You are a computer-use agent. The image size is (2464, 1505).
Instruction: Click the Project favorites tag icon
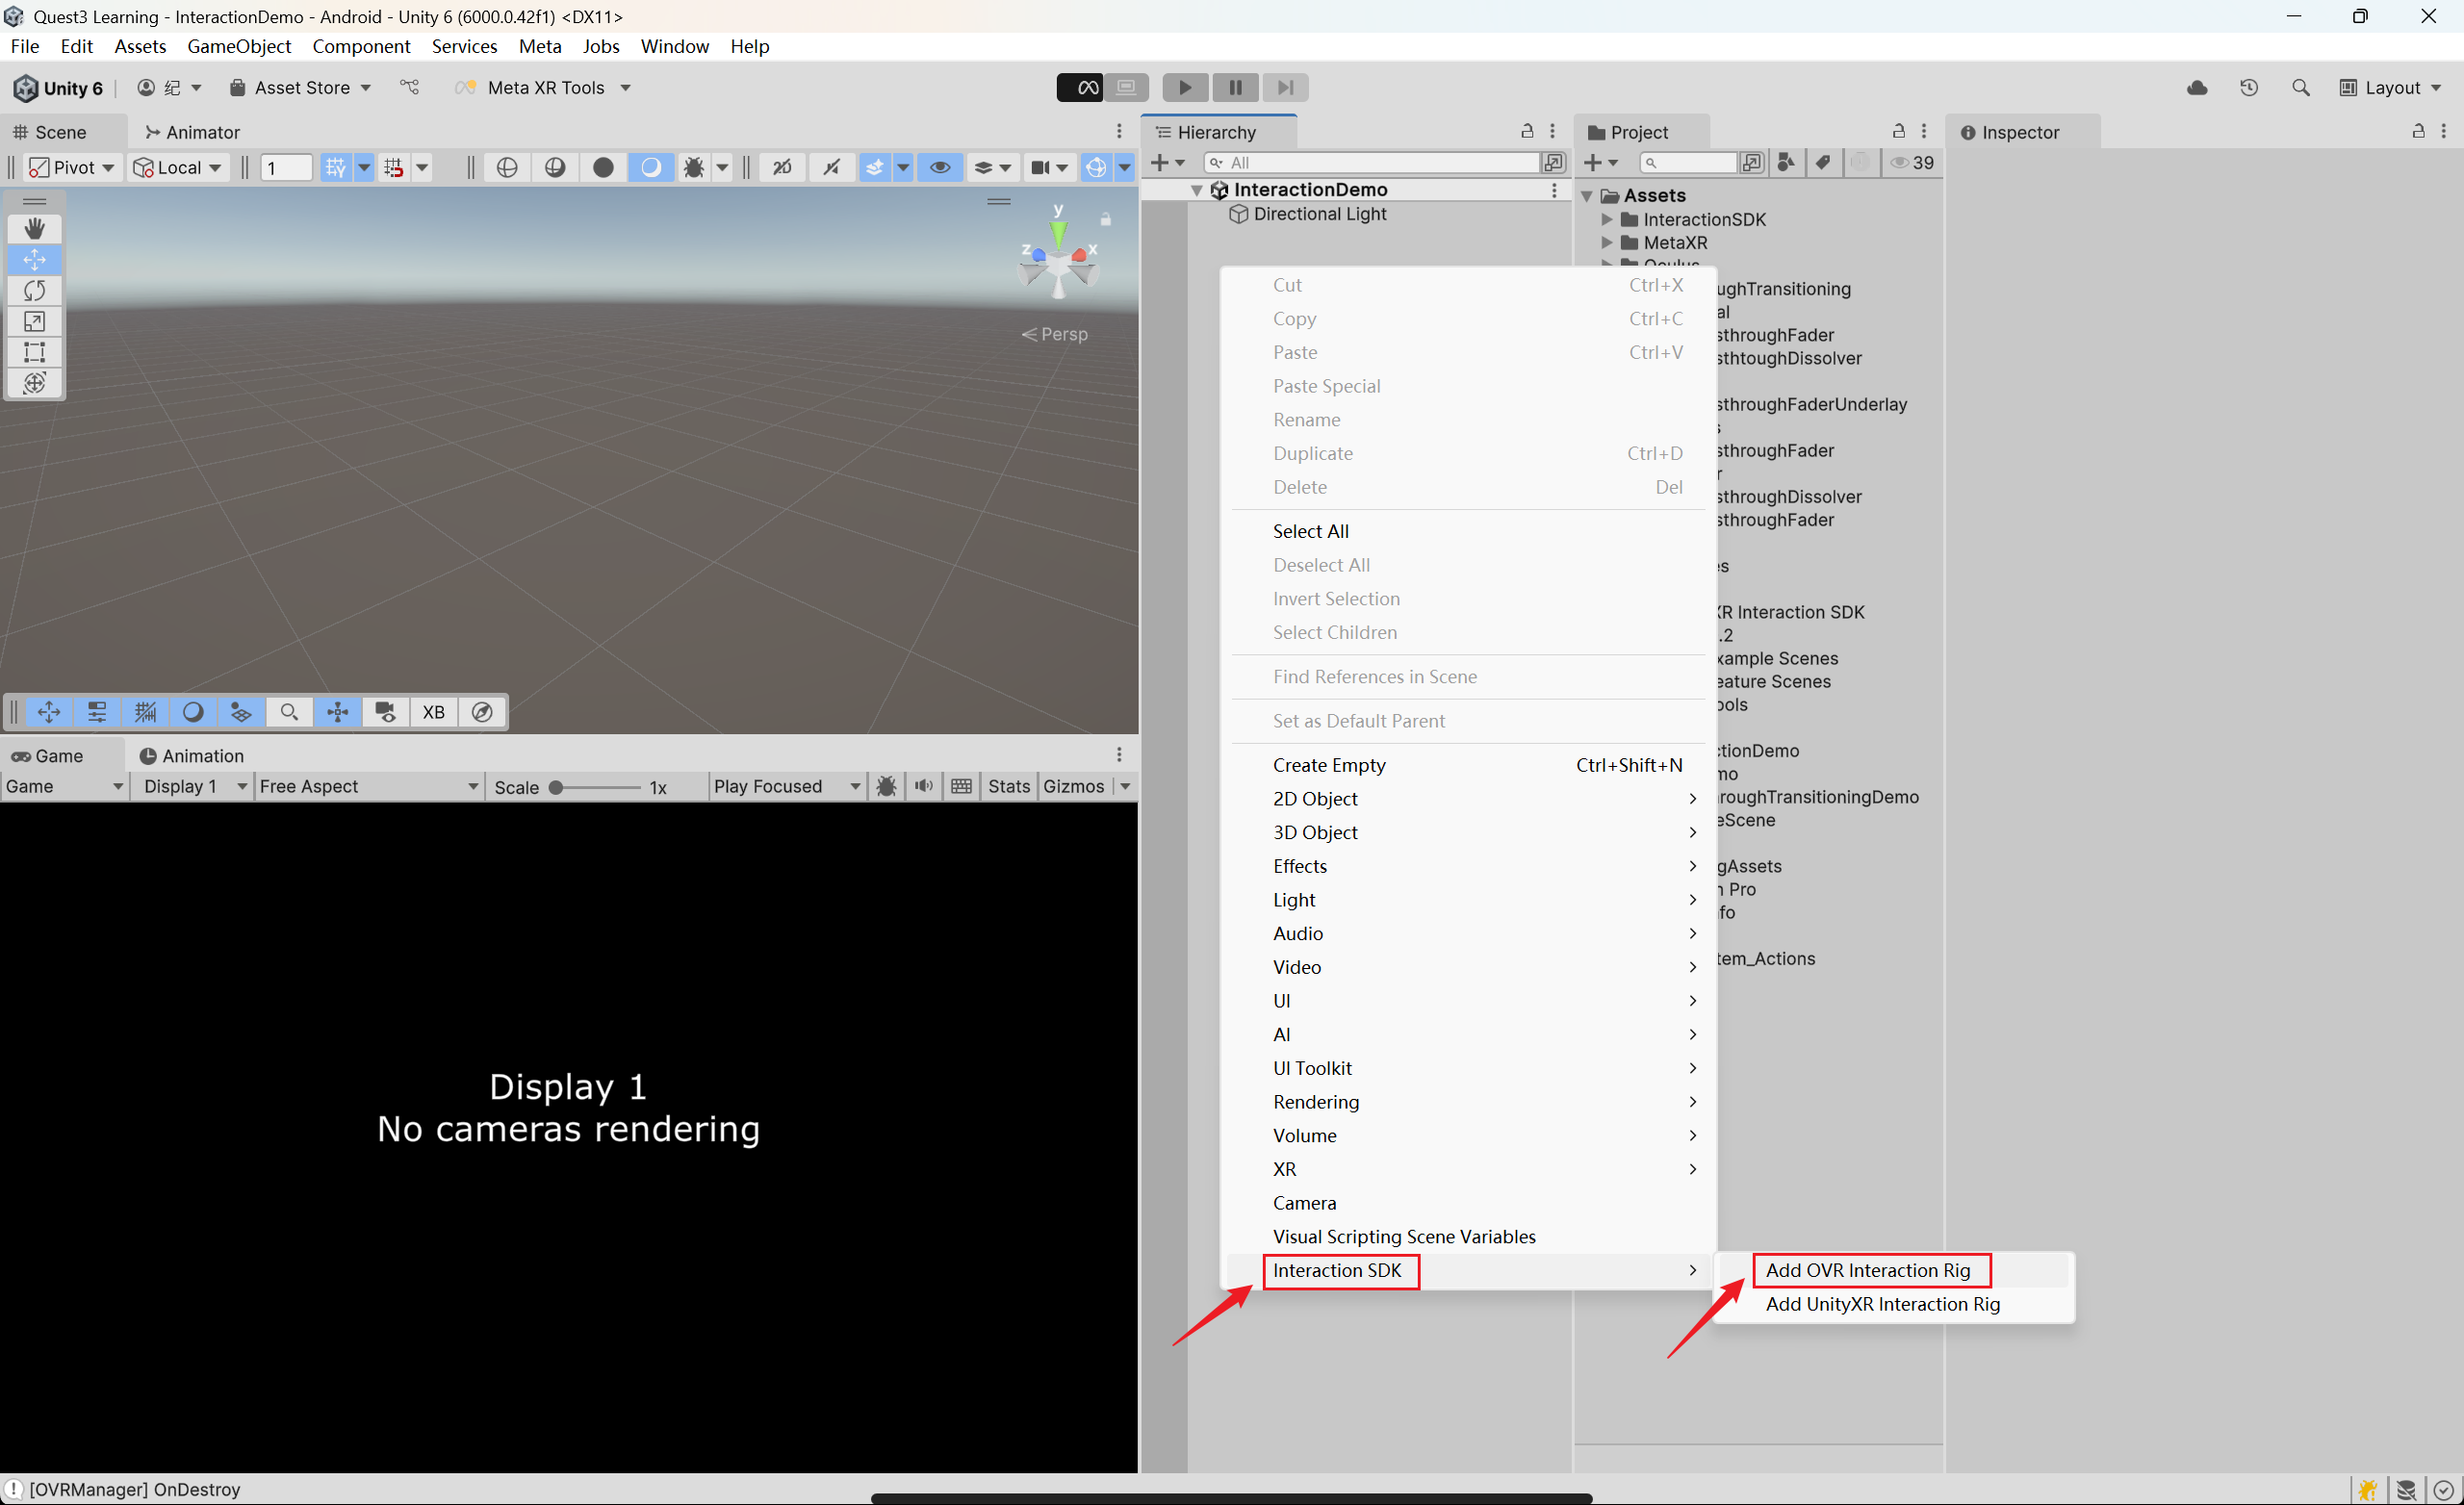1823,162
